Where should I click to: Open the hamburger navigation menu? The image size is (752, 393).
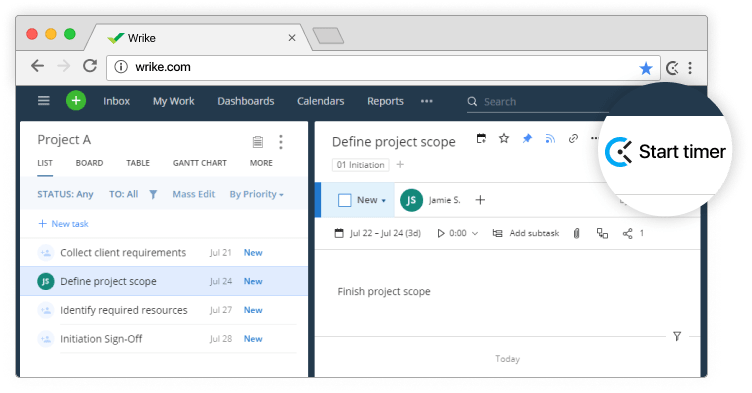pos(44,101)
